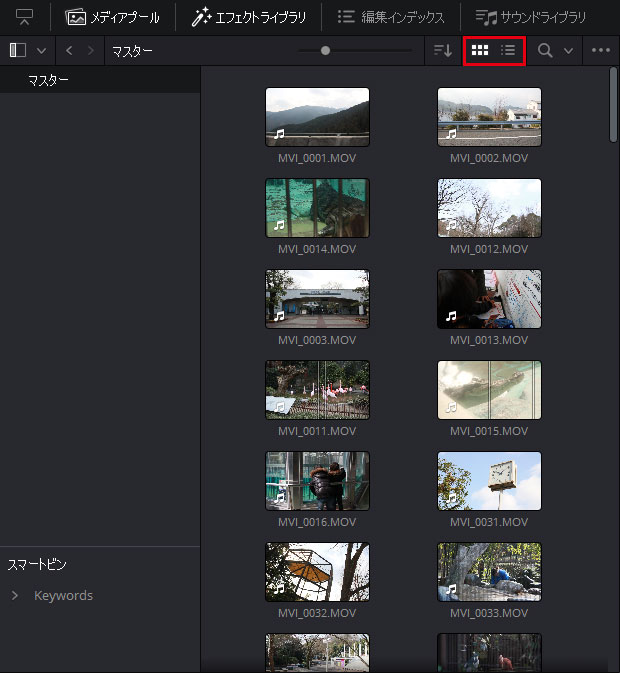Adjust the thumbnail size slider
This screenshot has width=620, height=673.
click(325, 50)
